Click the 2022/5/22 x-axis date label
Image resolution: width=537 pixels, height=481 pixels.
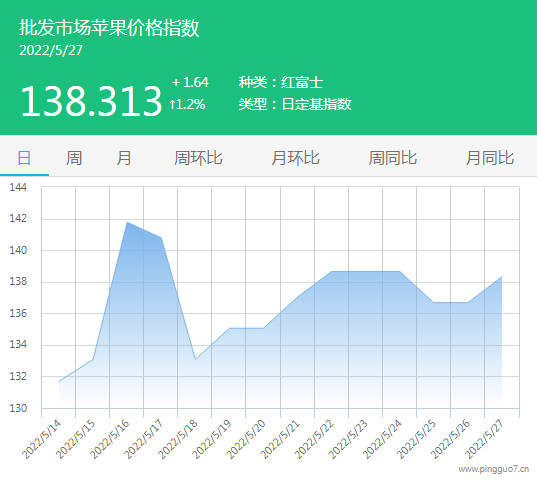(x=314, y=440)
